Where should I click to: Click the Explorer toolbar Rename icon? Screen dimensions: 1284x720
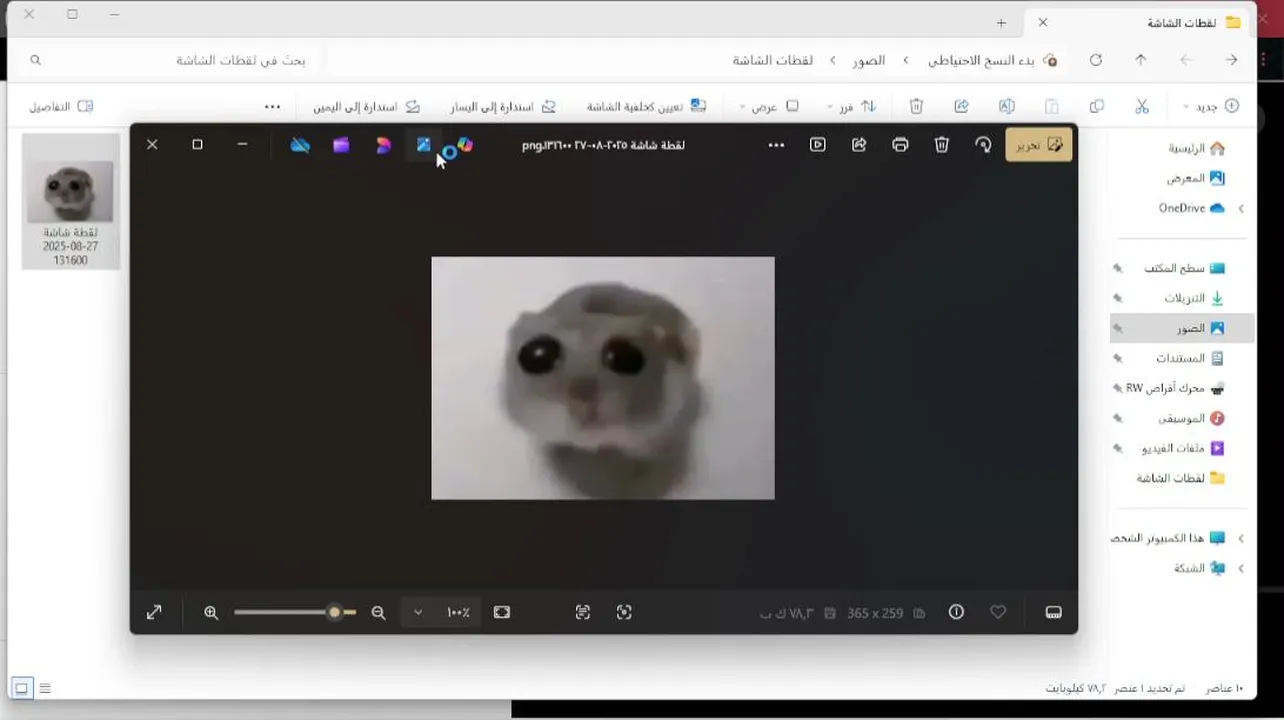1007,106
